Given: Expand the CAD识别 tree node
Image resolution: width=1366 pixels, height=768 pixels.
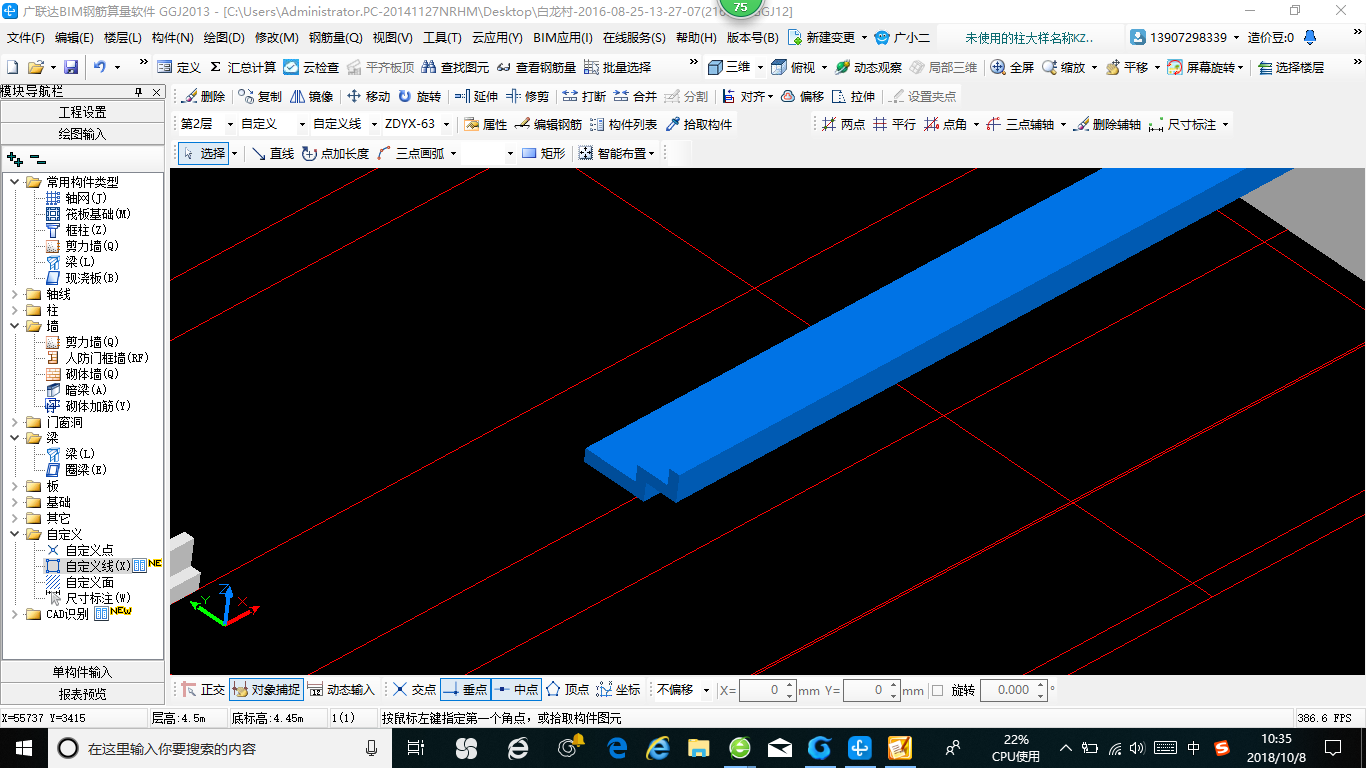Looking at the screenshot, I should click(15, 614).
